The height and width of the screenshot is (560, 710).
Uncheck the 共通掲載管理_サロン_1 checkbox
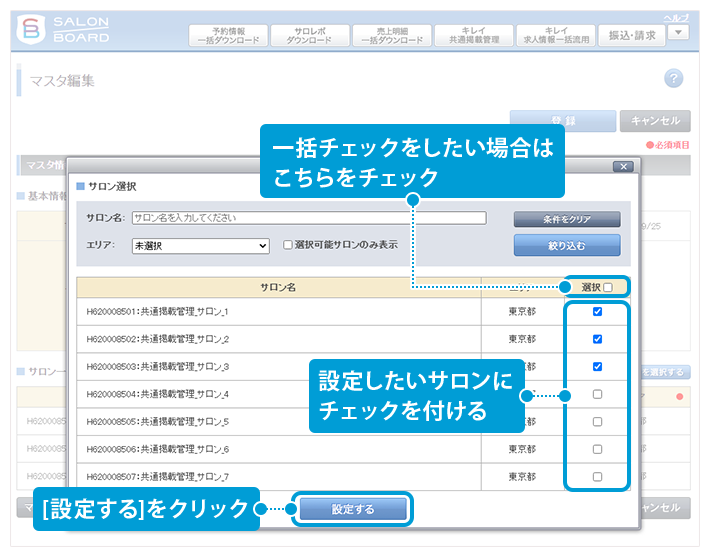pyautogui.click(x=597, y=312)
